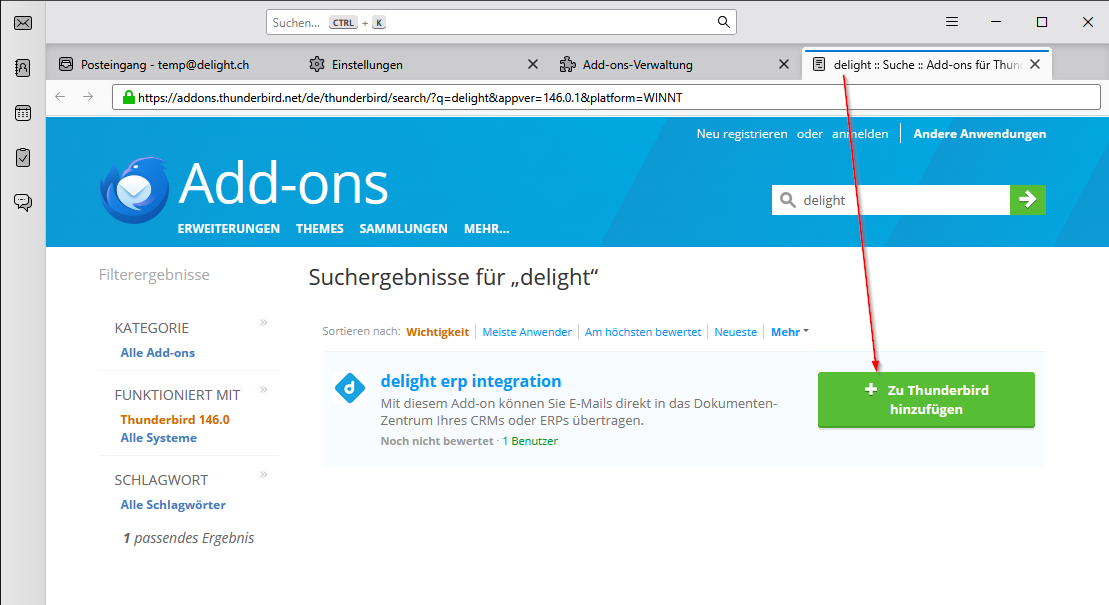Expand the MEHR... navigation dropdown
The image size is (1109, 605).
[487, 228]
